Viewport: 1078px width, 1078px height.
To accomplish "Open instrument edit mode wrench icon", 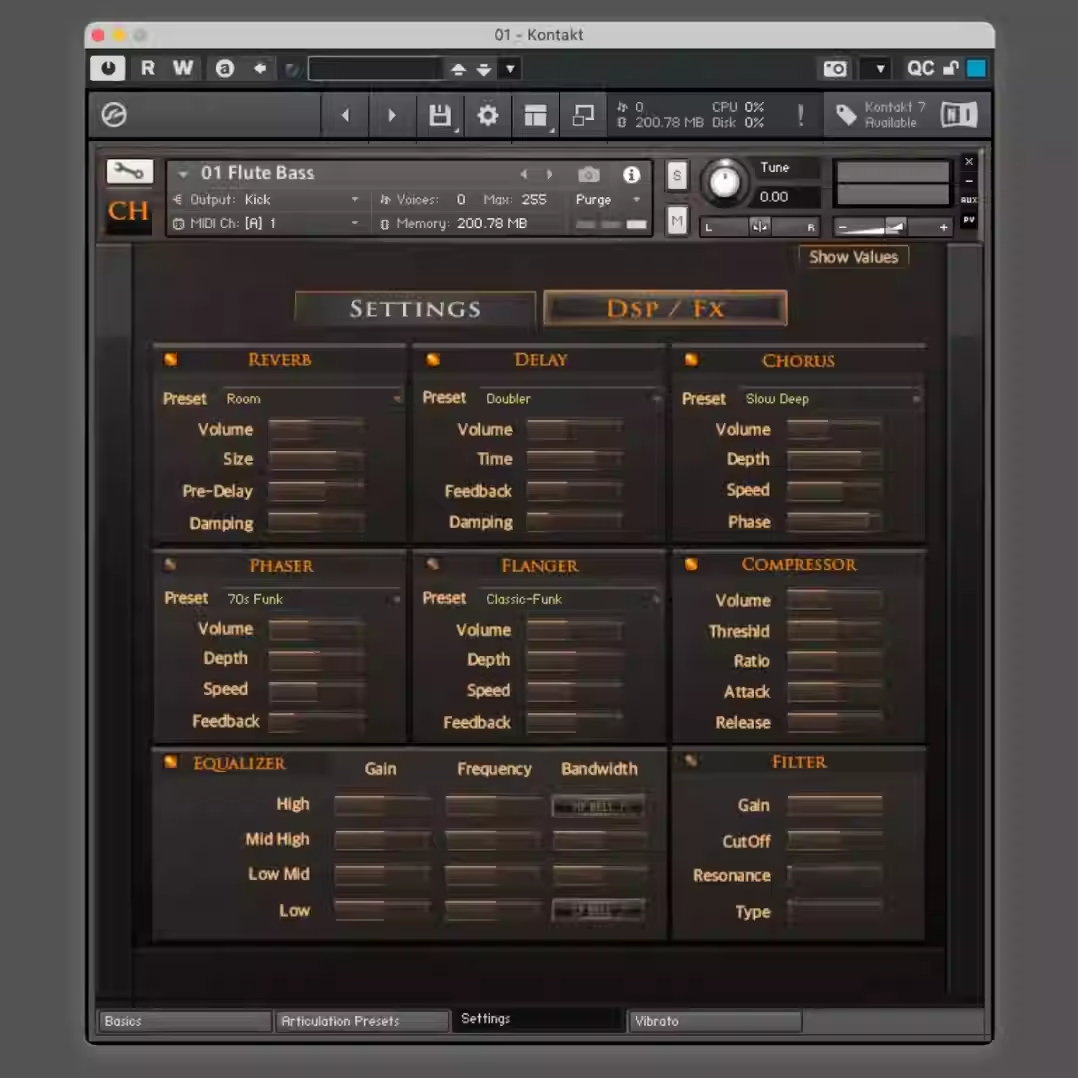I will [x=129, y=171].
